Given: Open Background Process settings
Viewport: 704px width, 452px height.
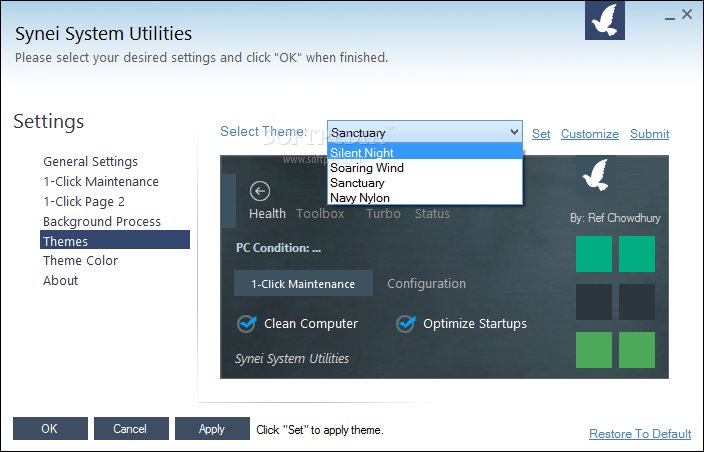Looking at the screenshot, I should [102, 221].
